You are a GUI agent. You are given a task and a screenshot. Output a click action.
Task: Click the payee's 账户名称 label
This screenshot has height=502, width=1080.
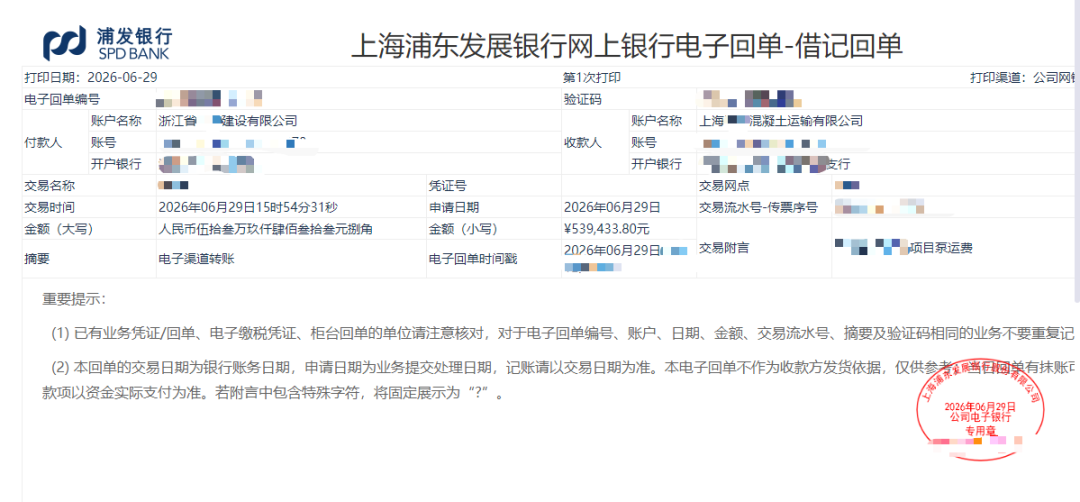(656, 121)
